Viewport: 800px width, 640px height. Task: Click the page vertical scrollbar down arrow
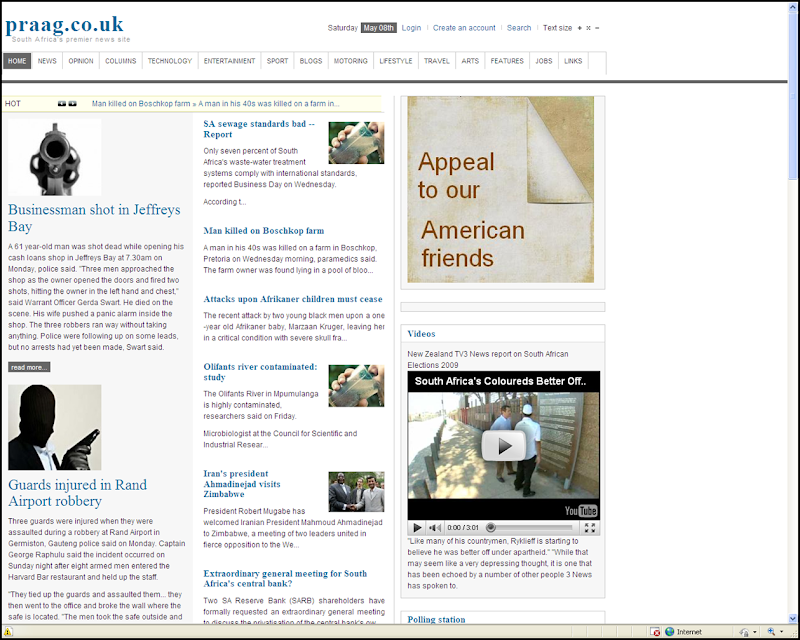[793, 619]
